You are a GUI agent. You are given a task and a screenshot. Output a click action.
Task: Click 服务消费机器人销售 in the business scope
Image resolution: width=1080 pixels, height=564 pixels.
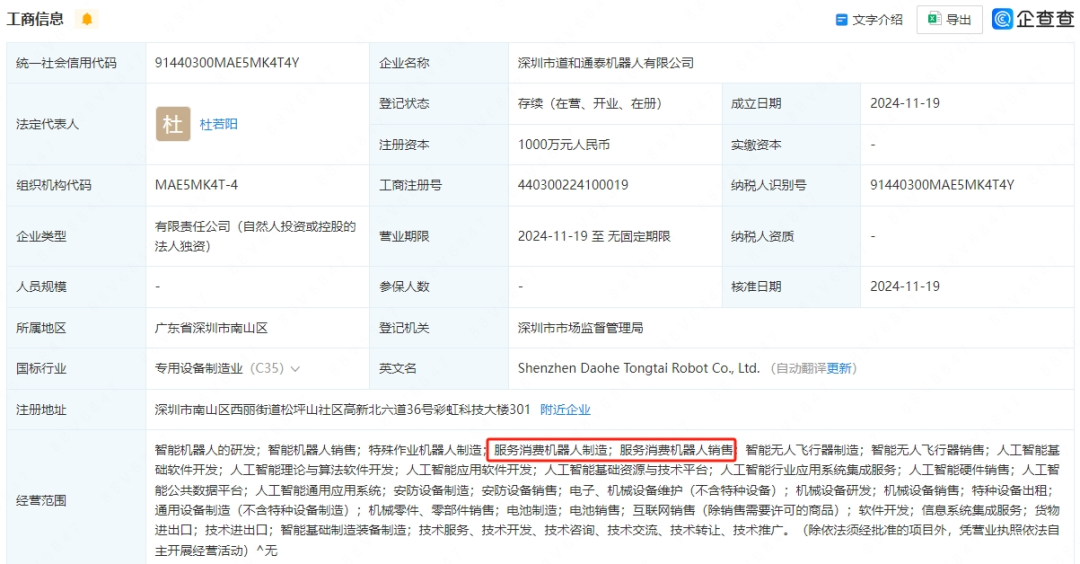coord(676,450)
